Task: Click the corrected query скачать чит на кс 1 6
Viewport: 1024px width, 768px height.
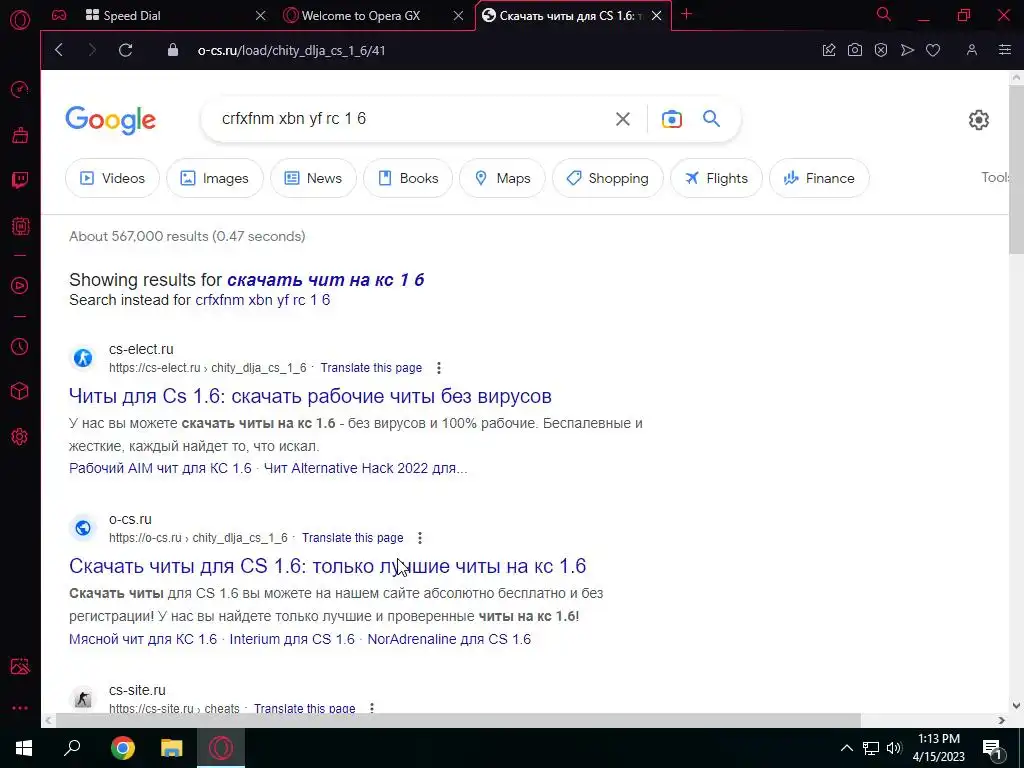Action: pos(325,280)
